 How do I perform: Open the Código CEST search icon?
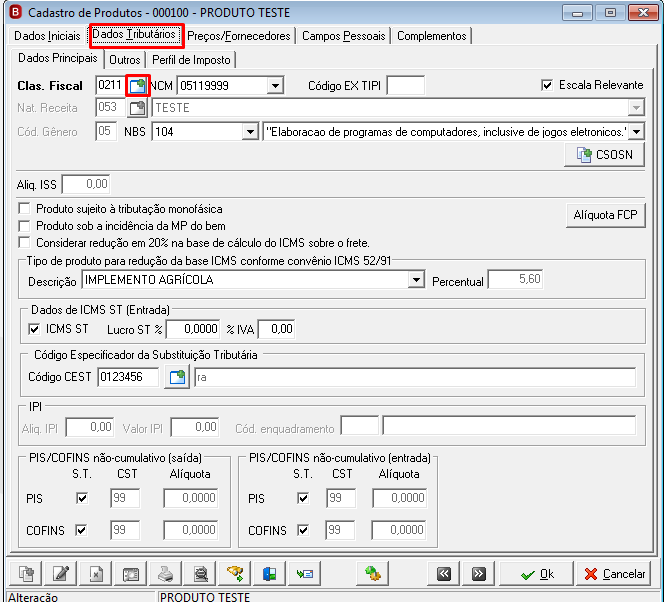[x=177, y=377]
